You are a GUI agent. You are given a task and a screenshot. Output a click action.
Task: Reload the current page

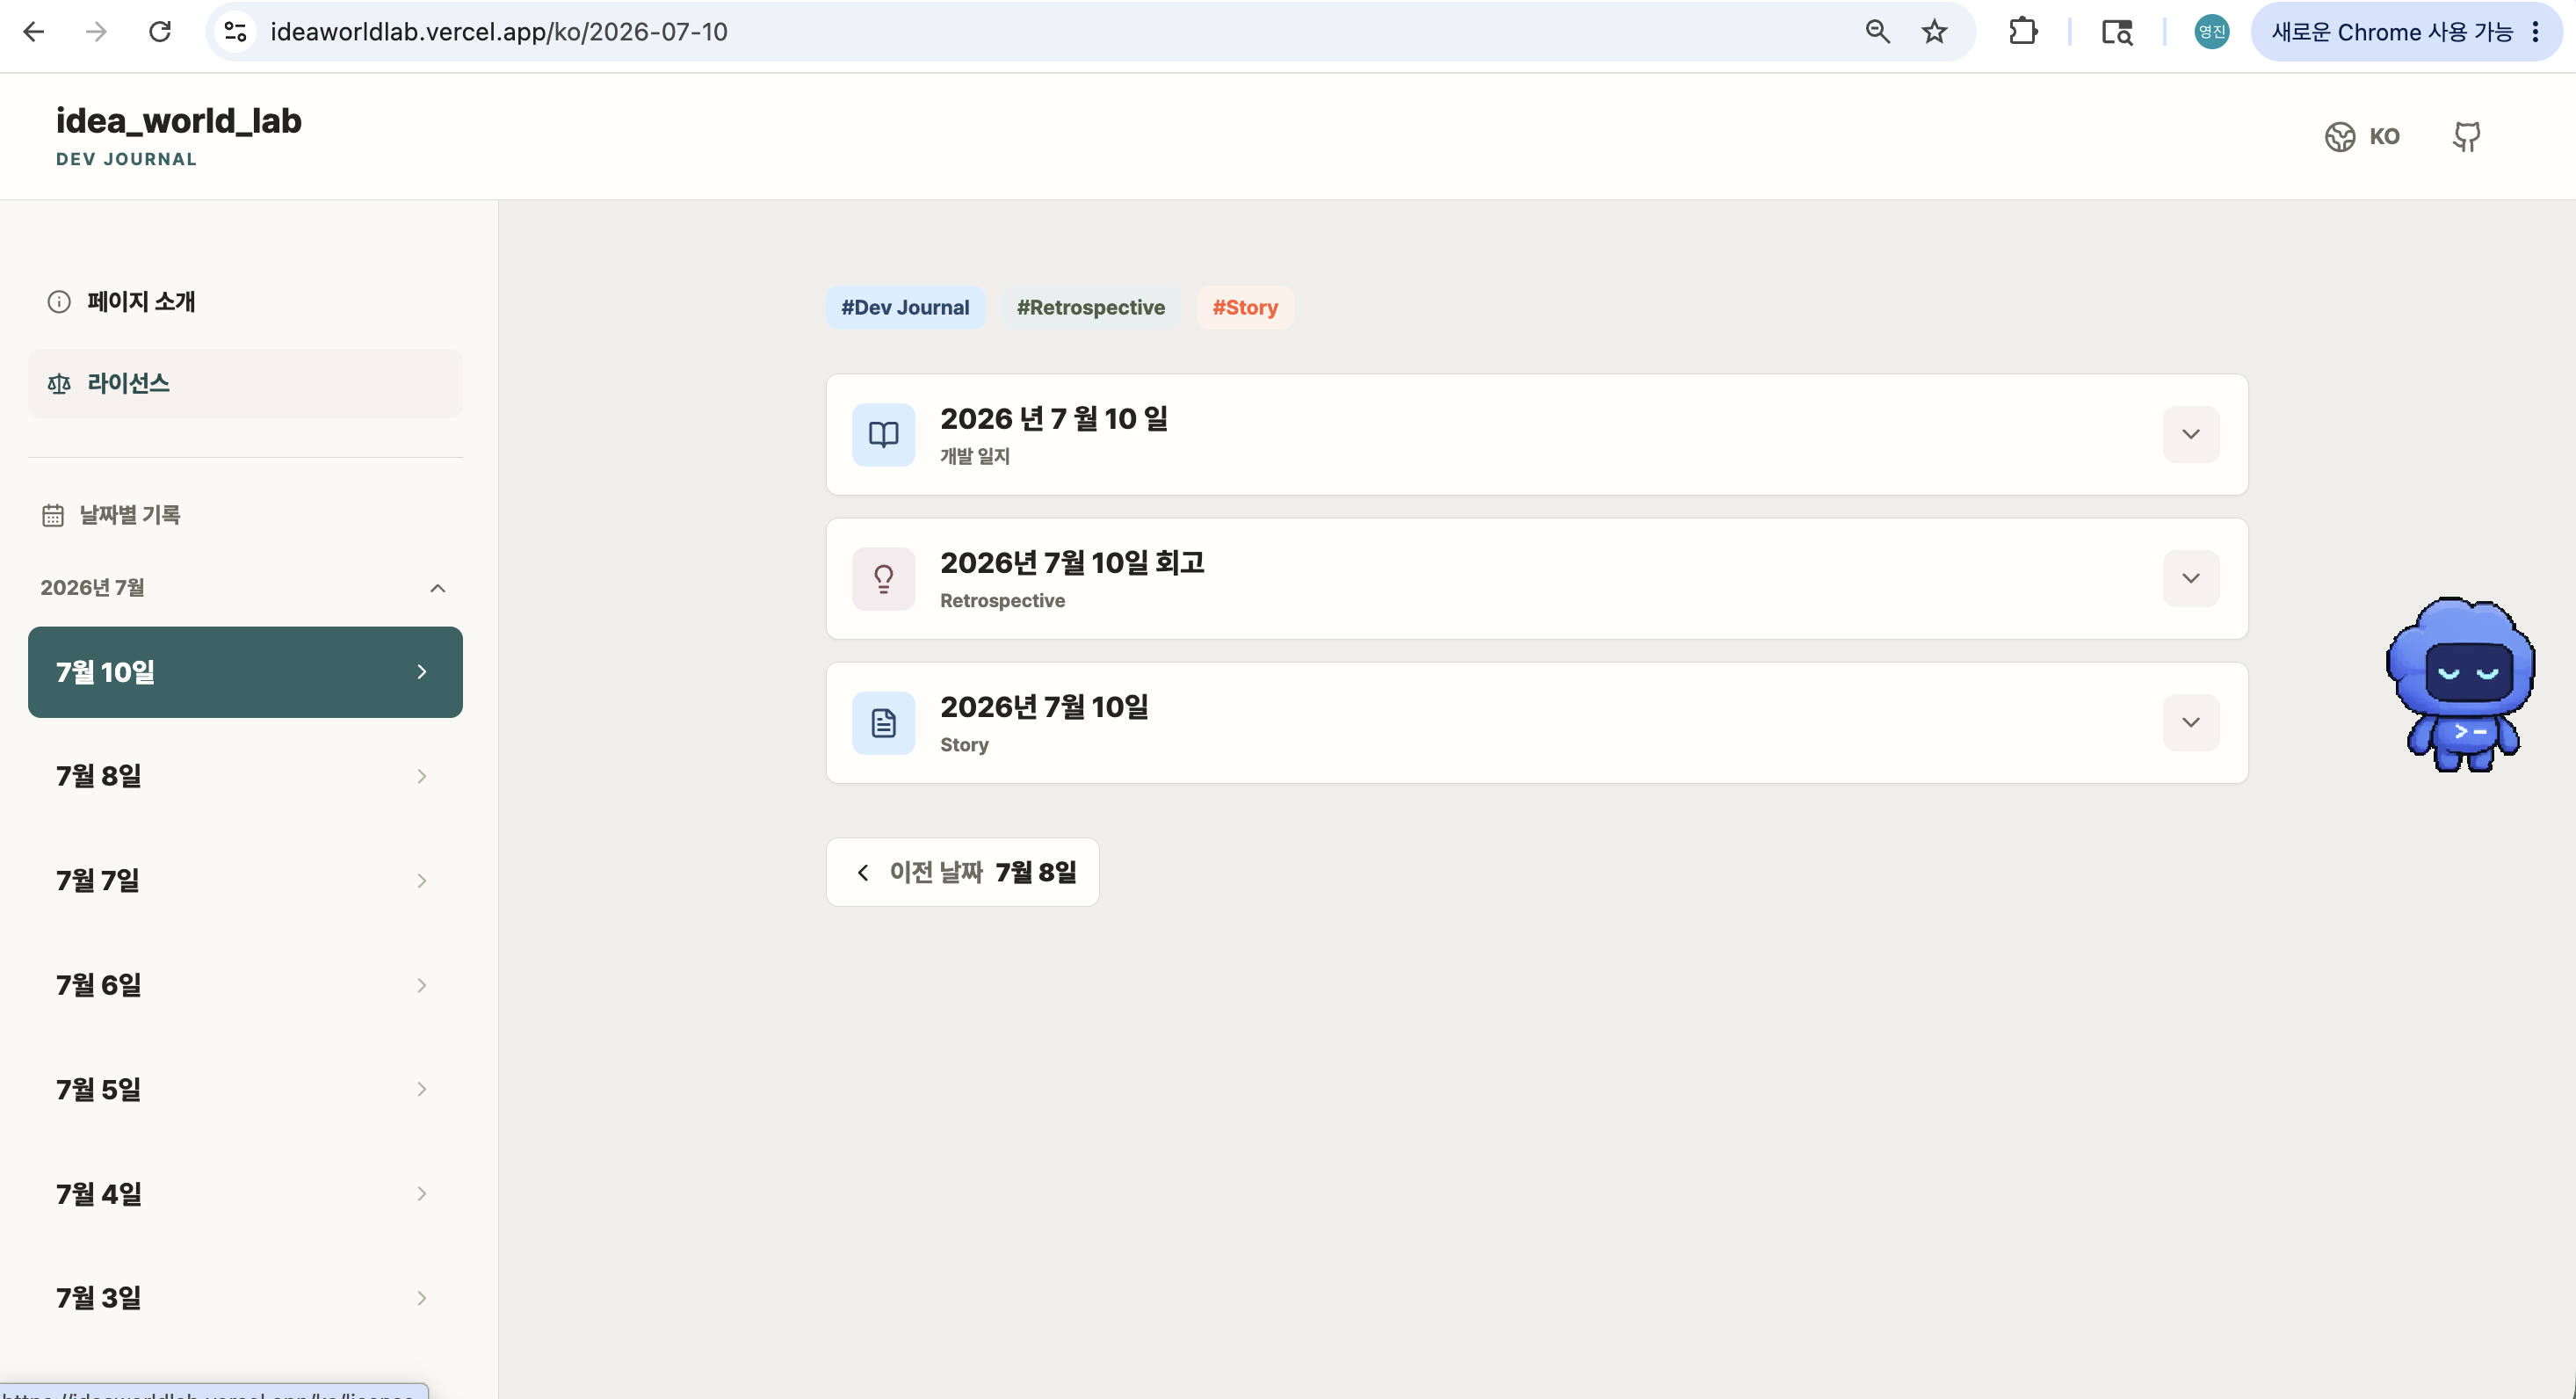pyautogui.click(x=160, y=32)
